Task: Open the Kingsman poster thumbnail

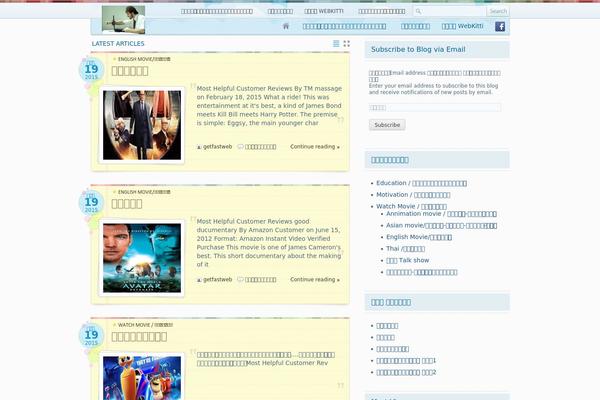Action: [x=142, y=125]
